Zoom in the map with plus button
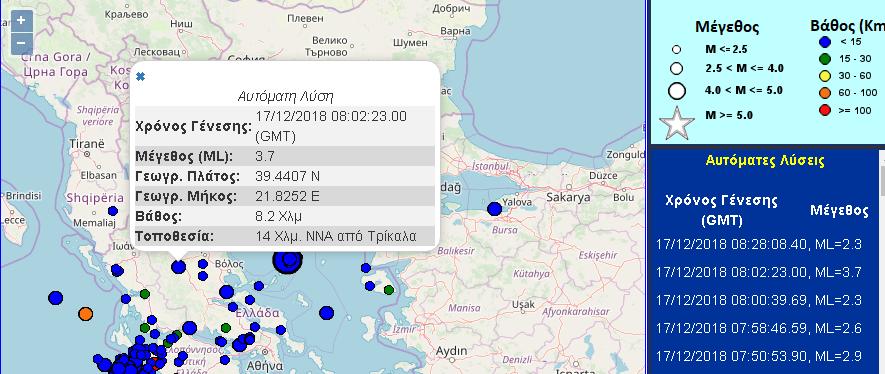Screen dimensions: 885x374 point(21,21)
